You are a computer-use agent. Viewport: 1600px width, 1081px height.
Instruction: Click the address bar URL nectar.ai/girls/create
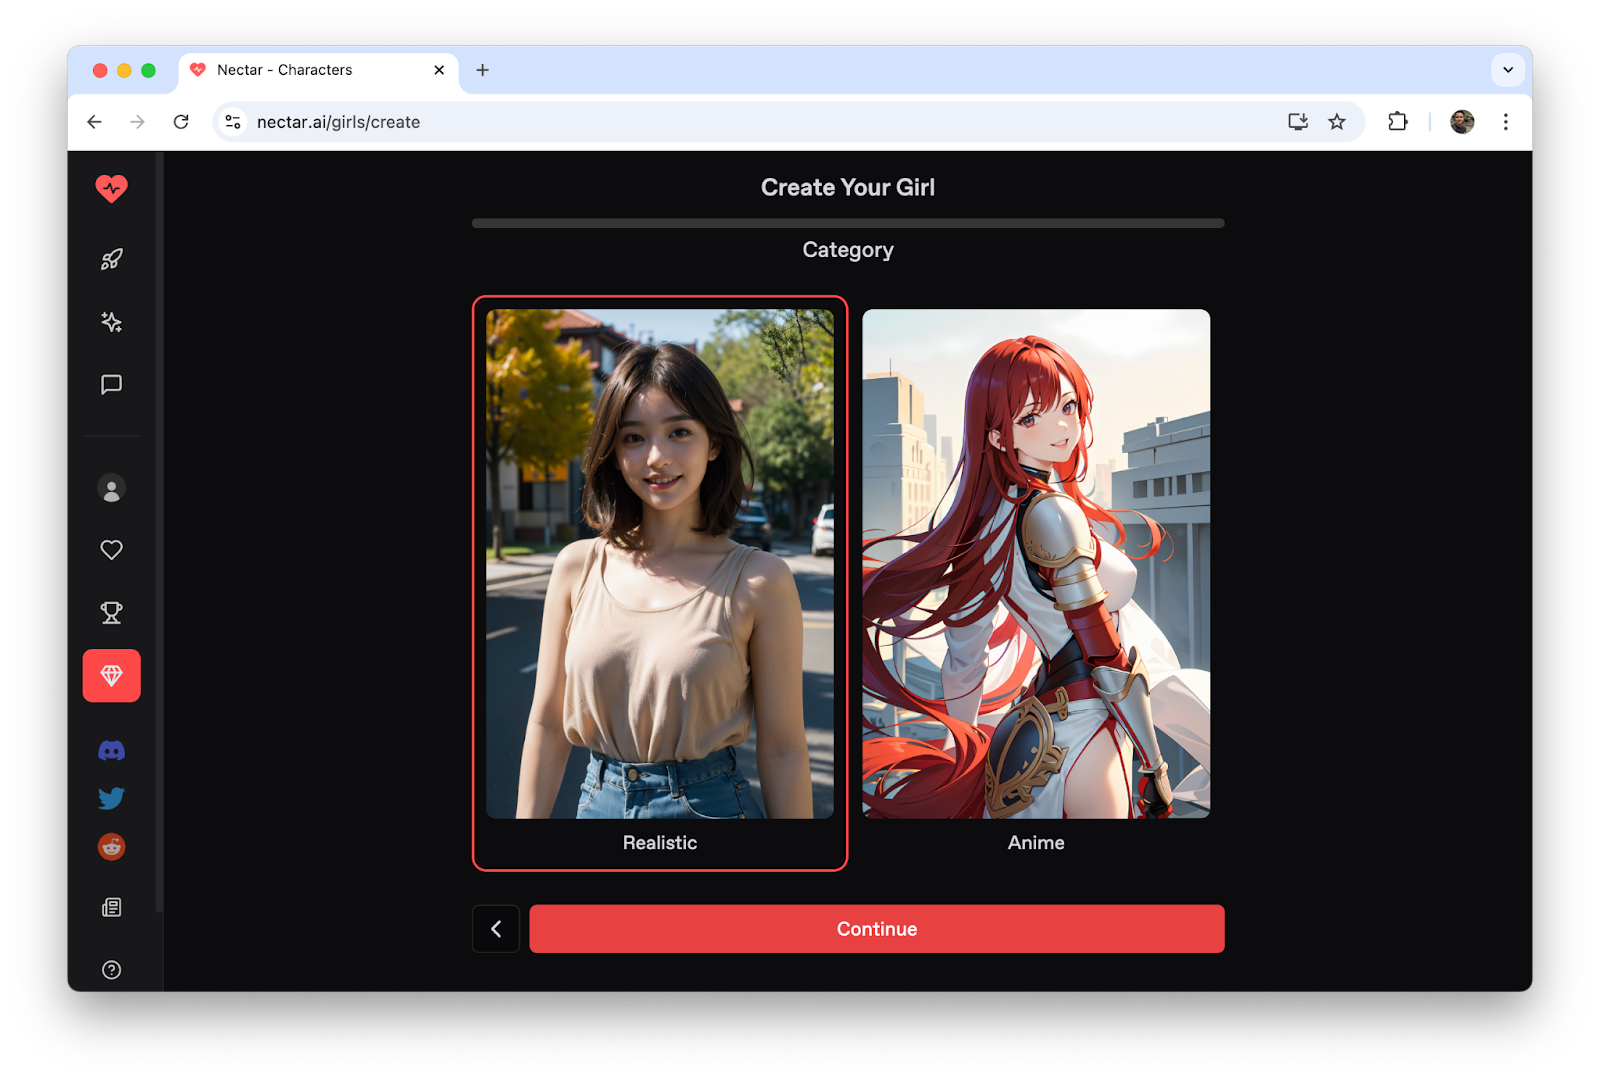coord(338,122)
